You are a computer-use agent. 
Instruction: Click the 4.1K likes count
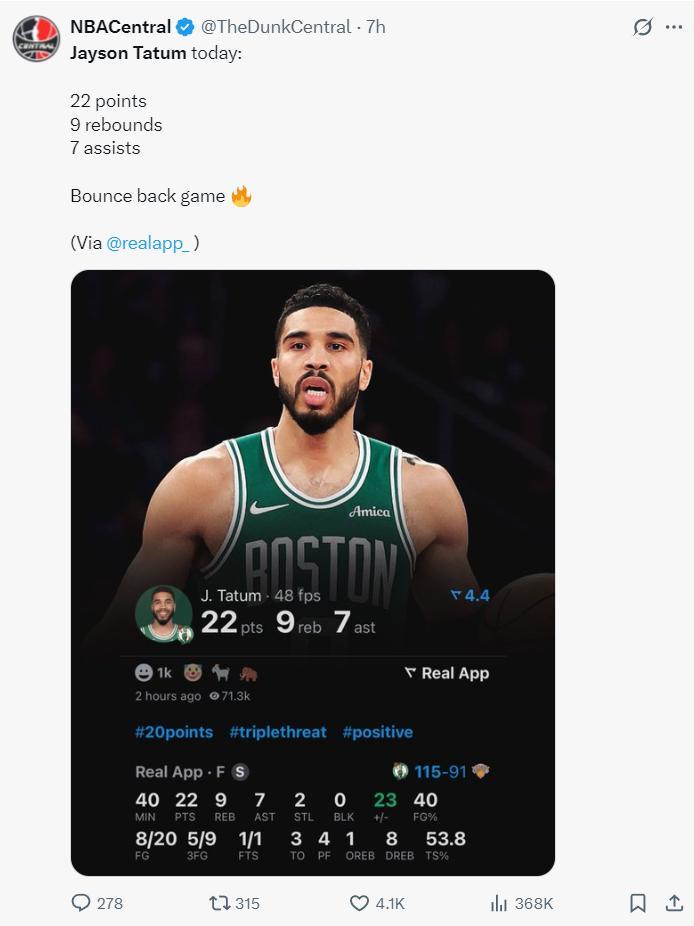tap(389, 903)
